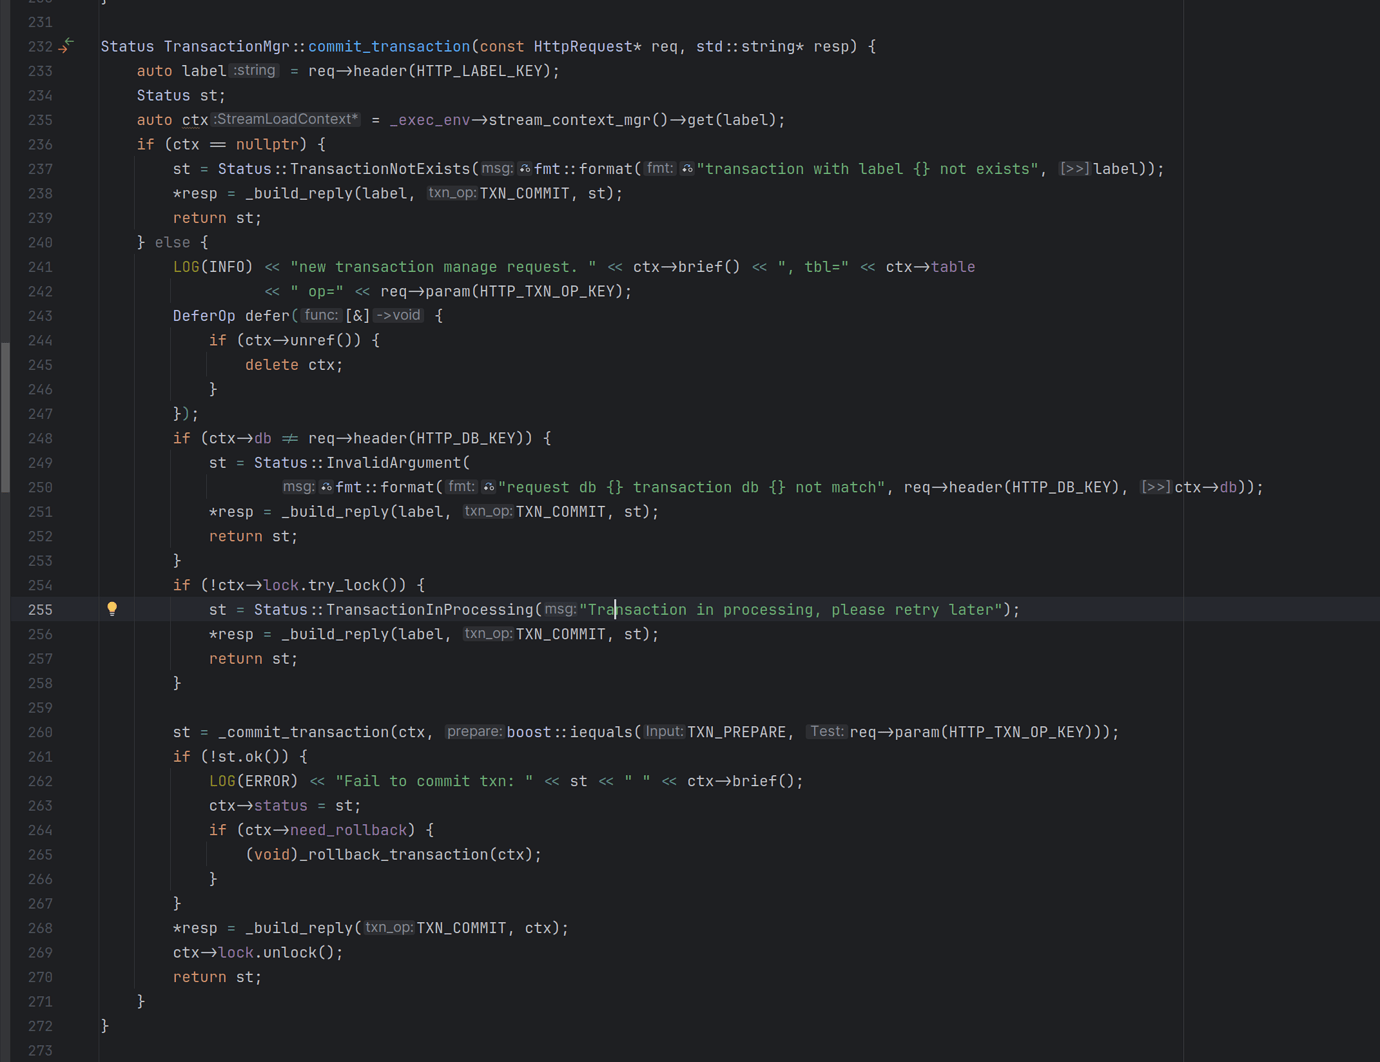Click the icon before the "transaction with label" string

point(687,169)
